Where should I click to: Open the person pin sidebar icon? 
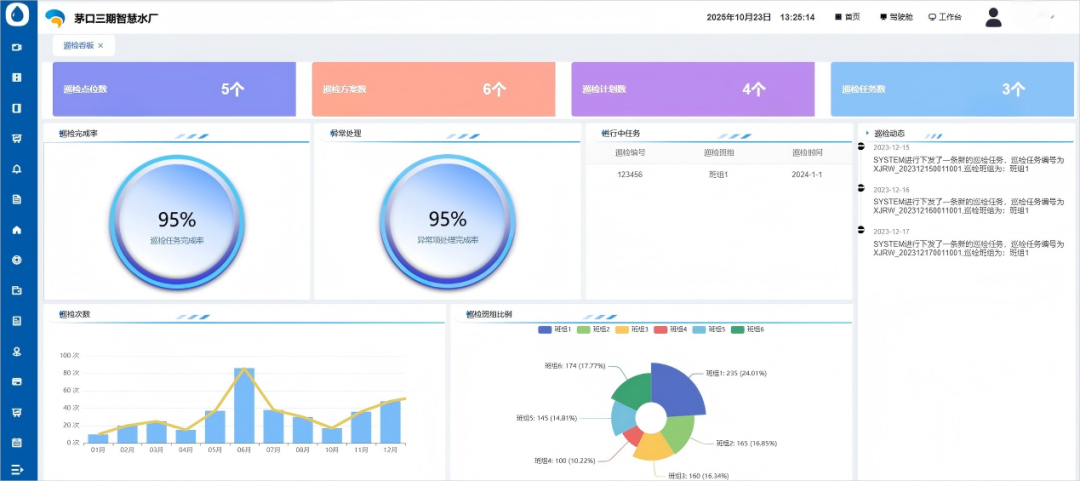point(17,351)
